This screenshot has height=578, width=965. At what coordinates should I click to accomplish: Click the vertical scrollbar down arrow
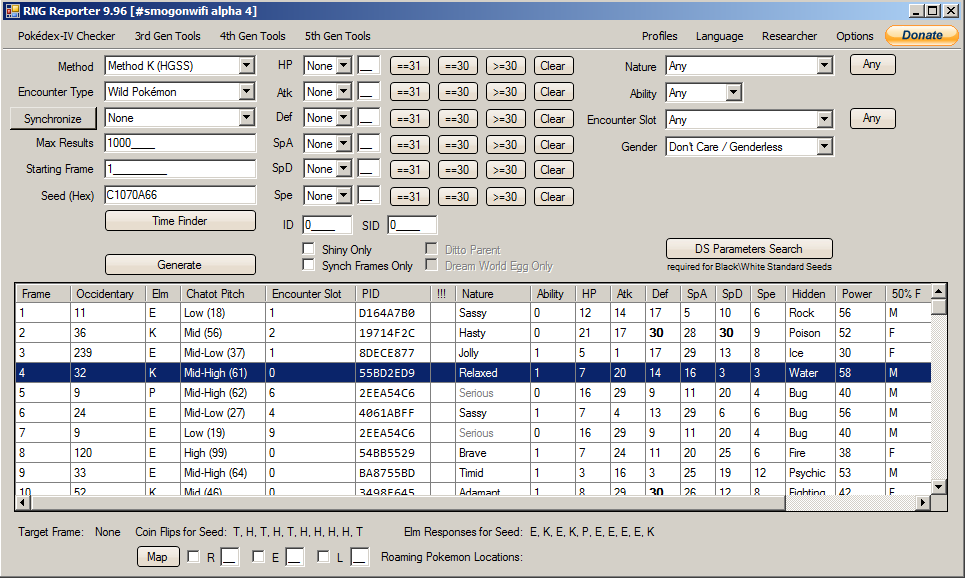[x=939, y=487]
